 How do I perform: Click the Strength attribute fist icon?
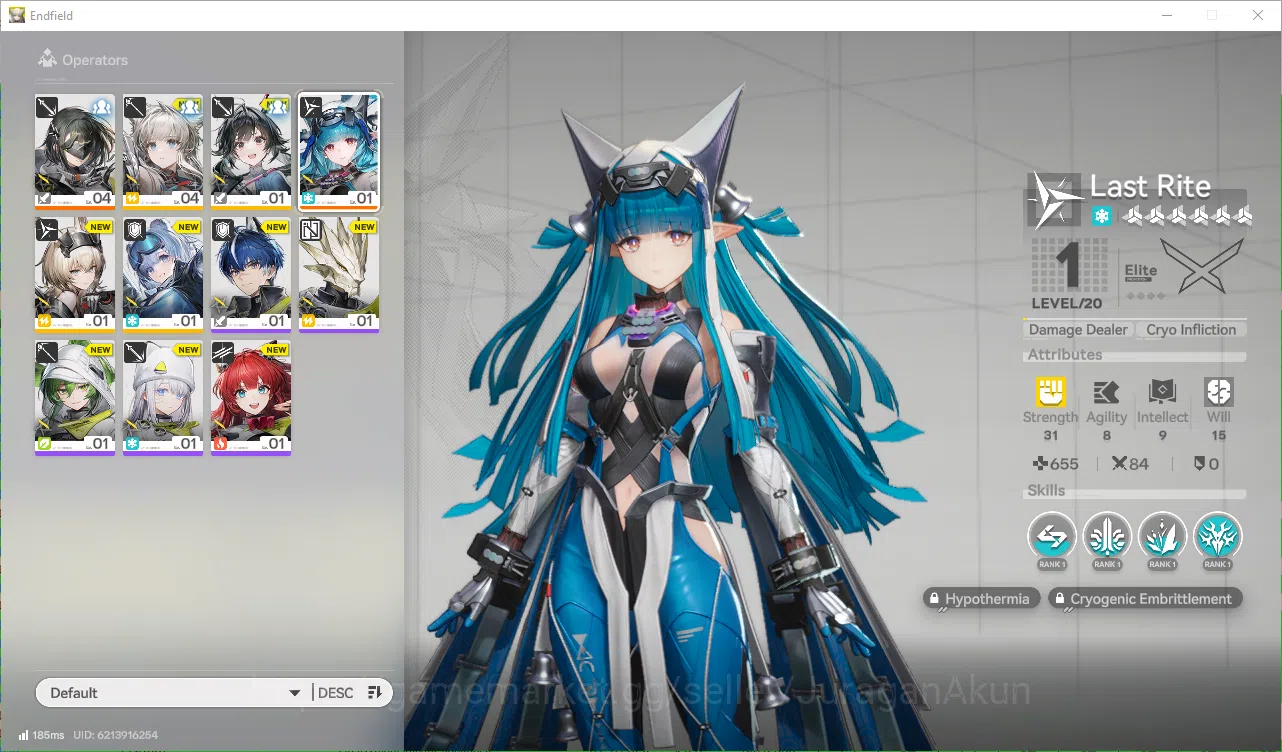pos(1050,391)
